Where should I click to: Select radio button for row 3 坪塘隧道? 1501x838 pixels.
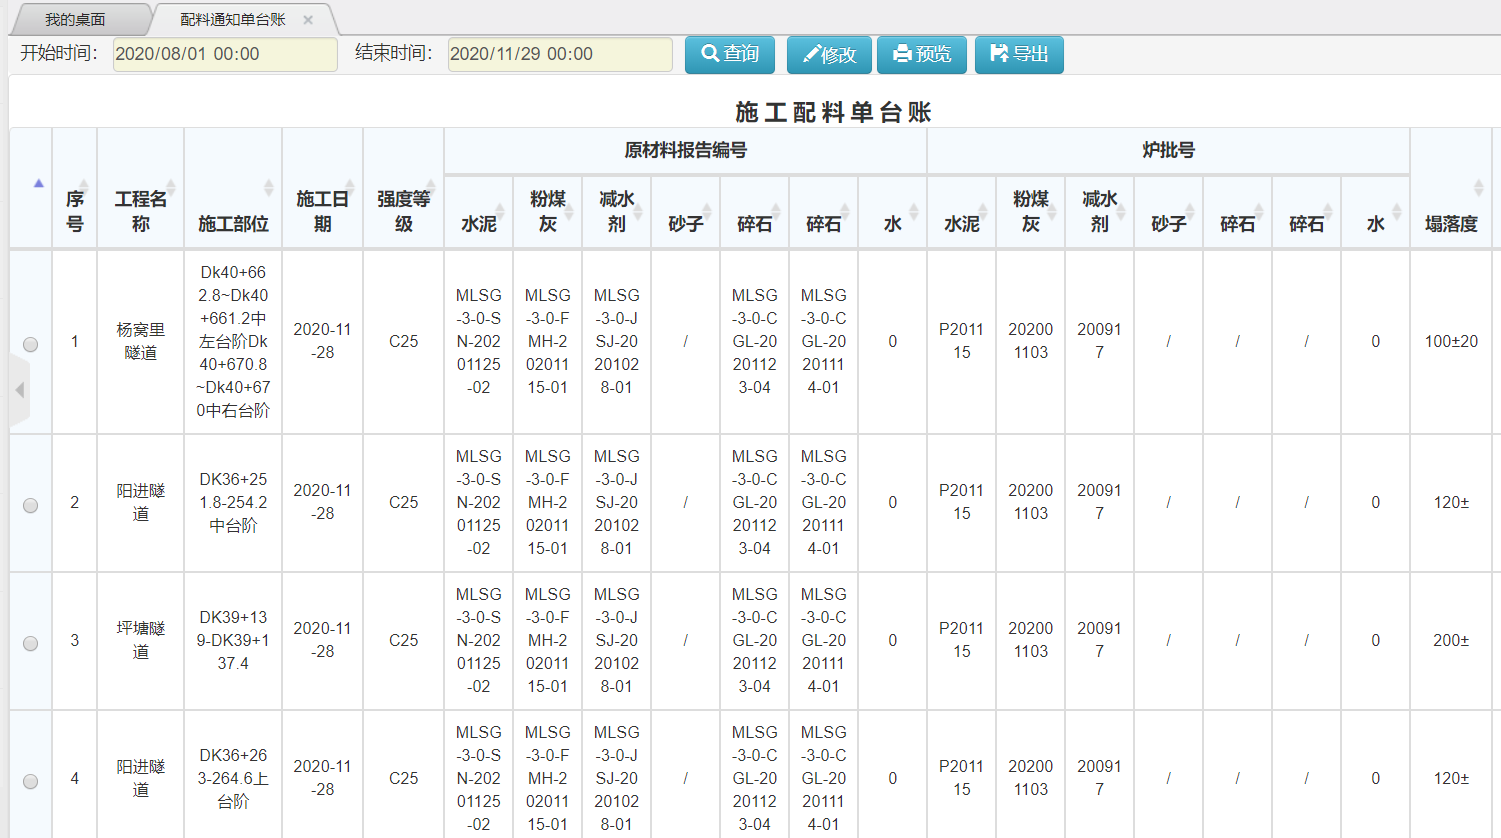(x=31, y=643)
